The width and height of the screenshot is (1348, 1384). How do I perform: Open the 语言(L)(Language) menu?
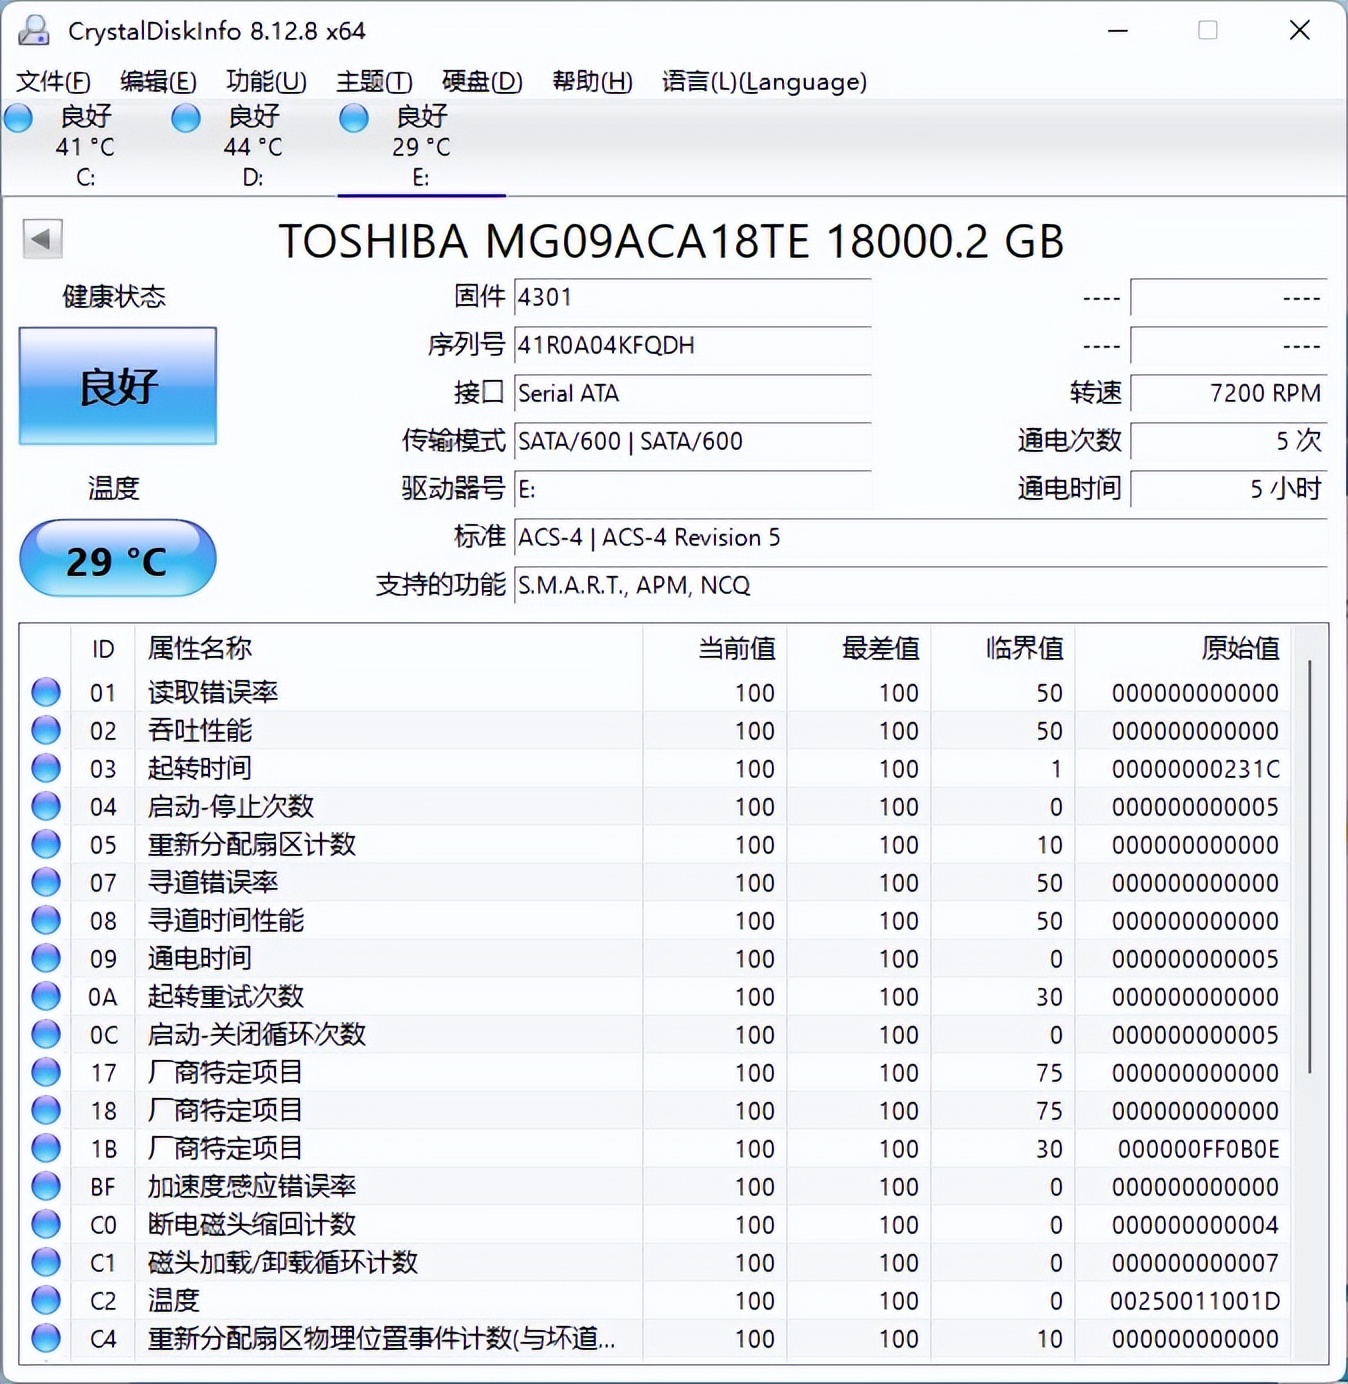coord(764,81)
